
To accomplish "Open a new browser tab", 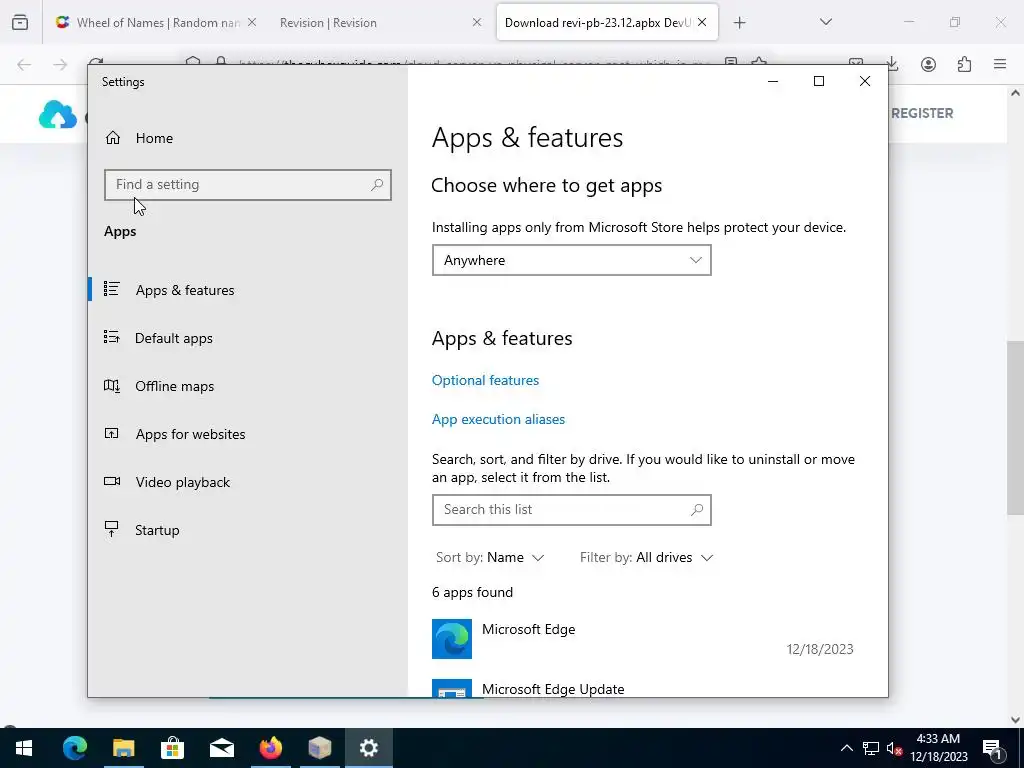I will [739, 23].
